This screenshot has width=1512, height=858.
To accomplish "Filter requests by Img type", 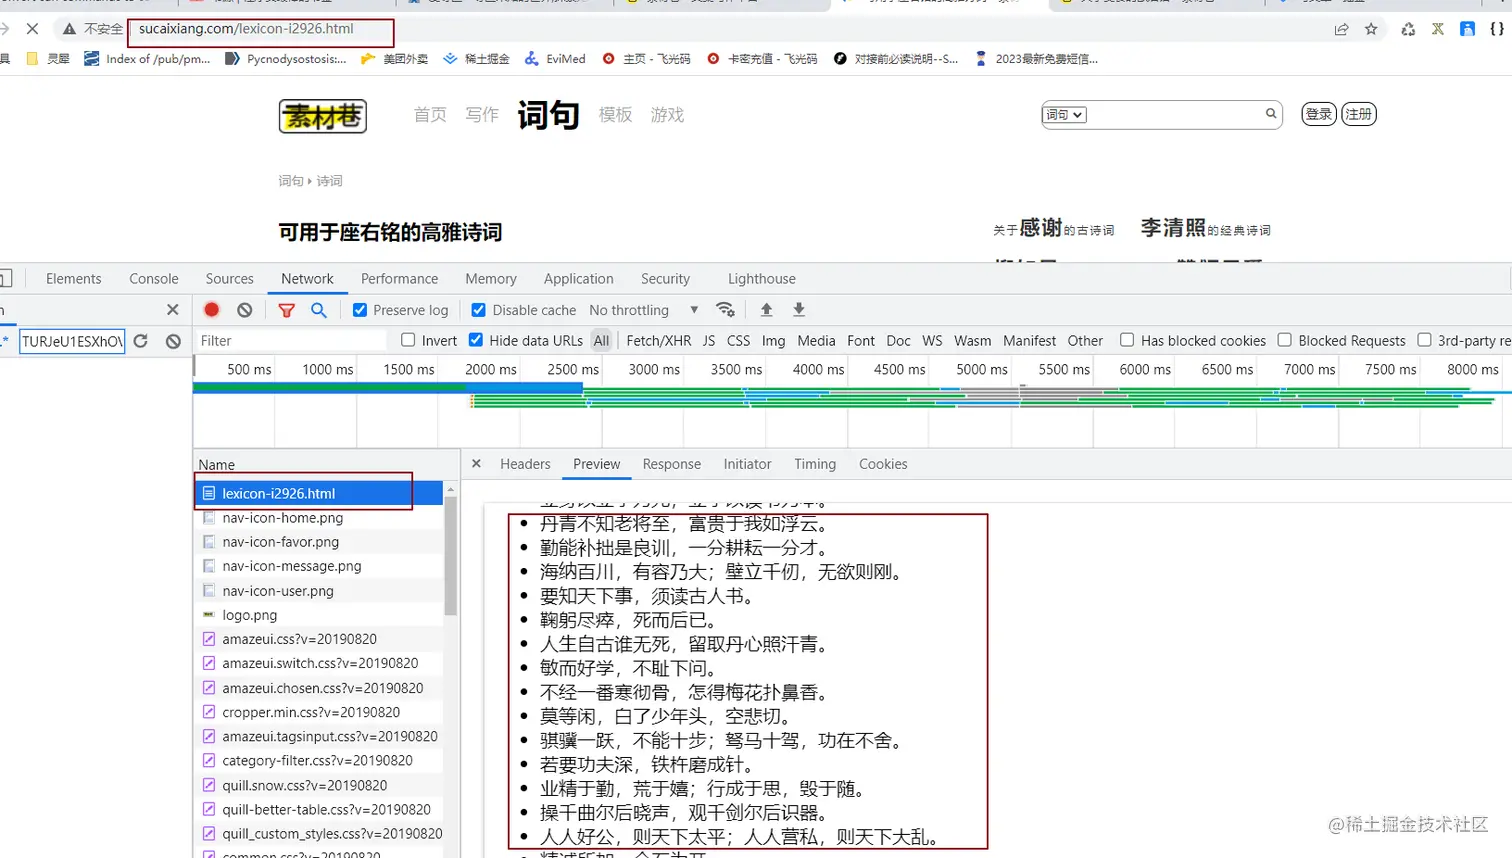I will pyautogui.click(x=774, y=341).
